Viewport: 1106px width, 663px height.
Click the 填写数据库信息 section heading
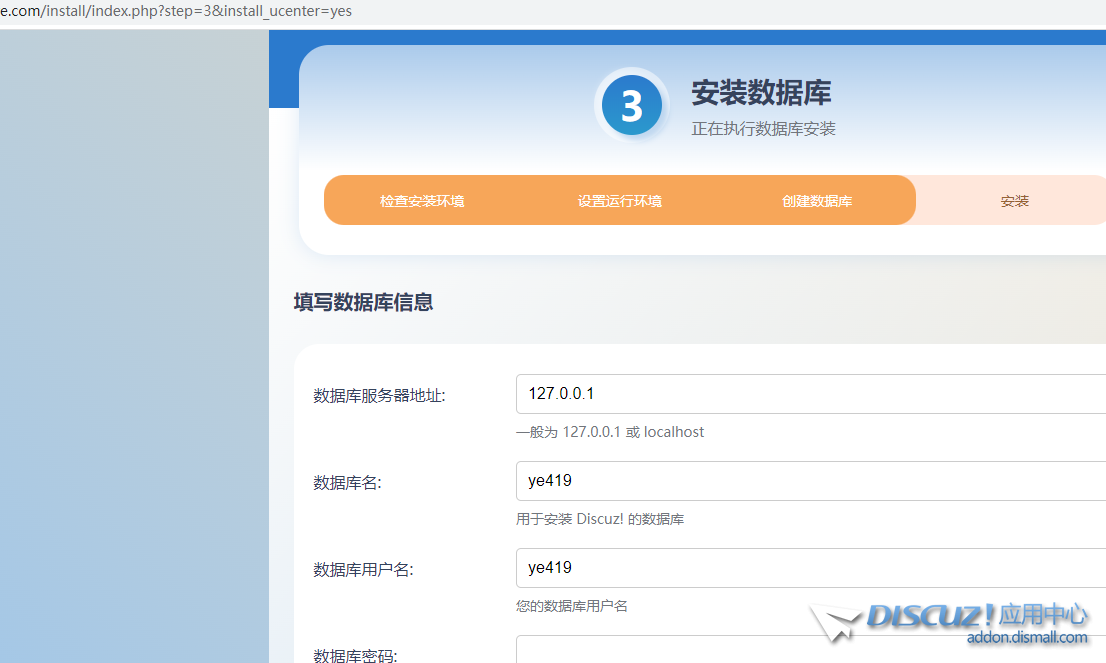coord(363,303)
